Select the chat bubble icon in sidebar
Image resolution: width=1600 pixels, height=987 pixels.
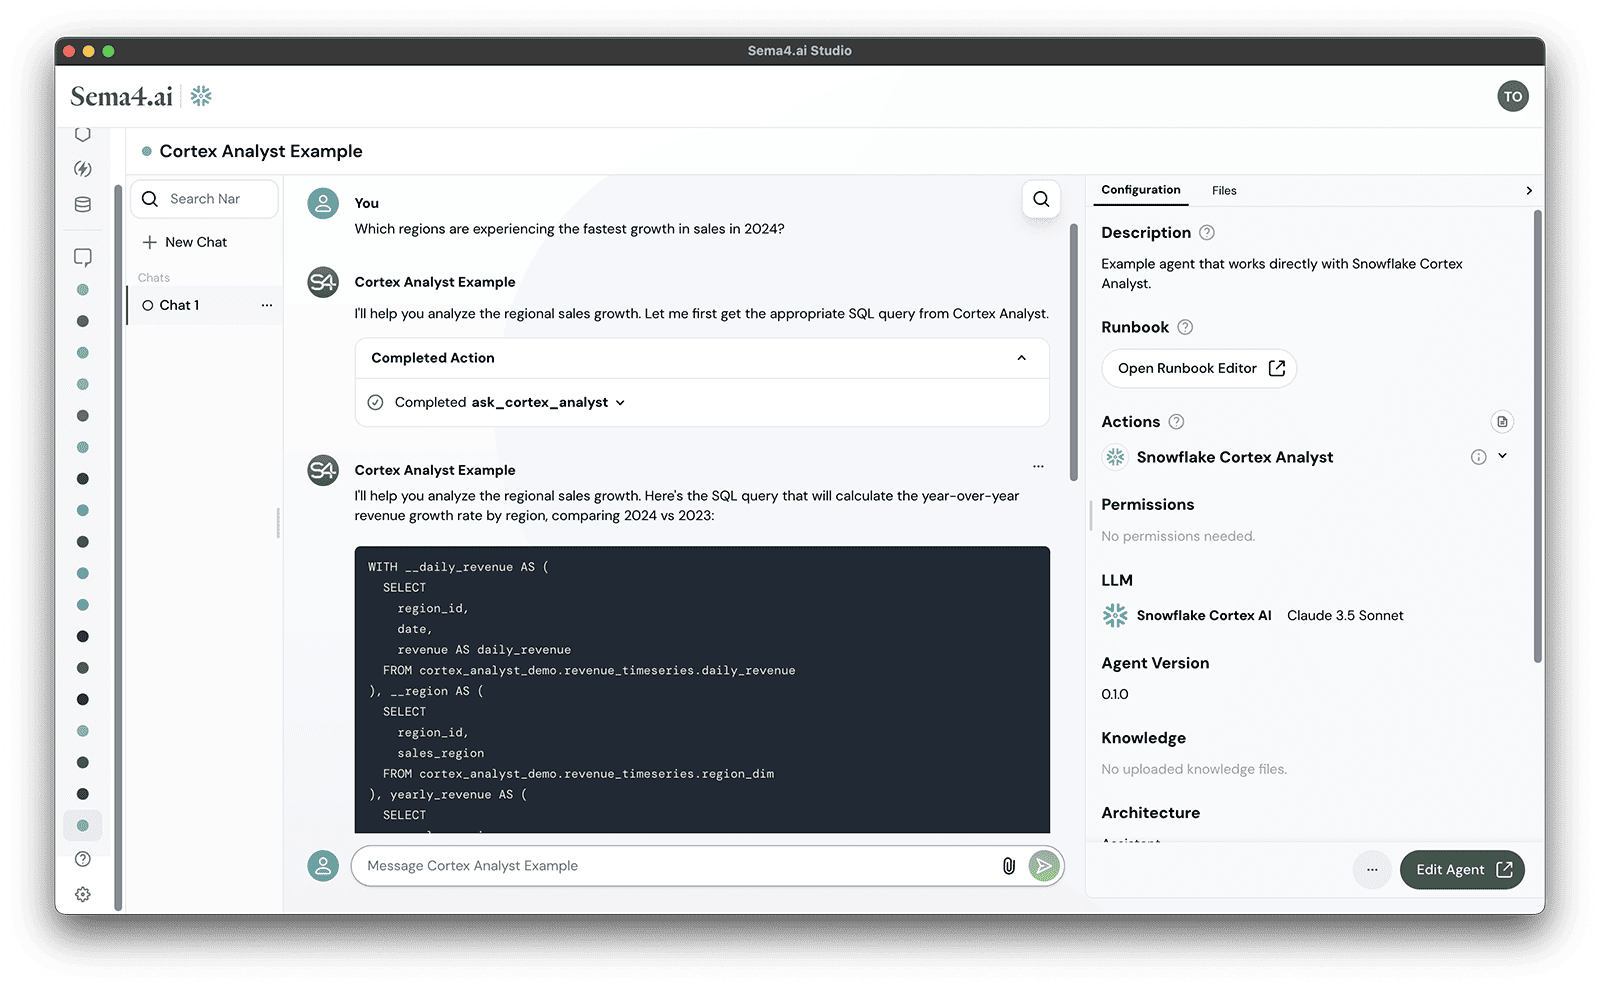pyautogui.click(x=83, y=257)
